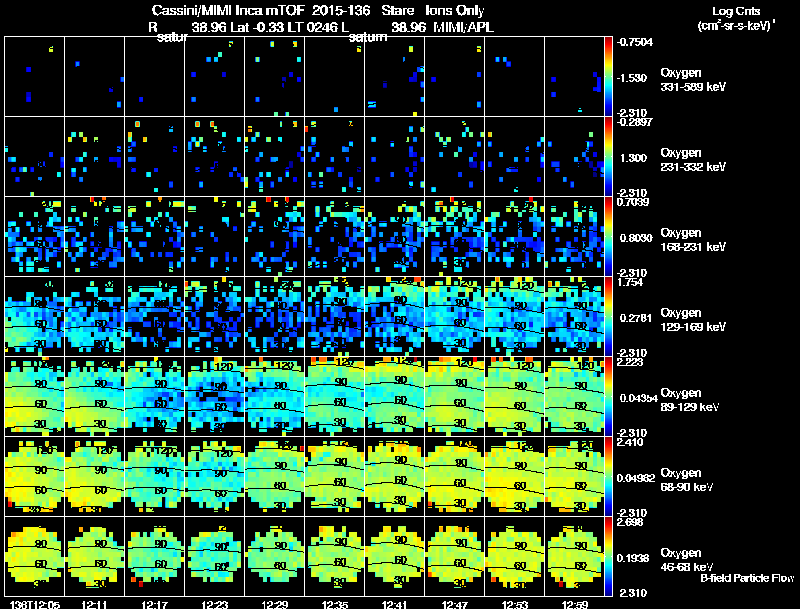
Task: Click the 'Oxygen 68-90 keV' label
Action: [687, 480]
